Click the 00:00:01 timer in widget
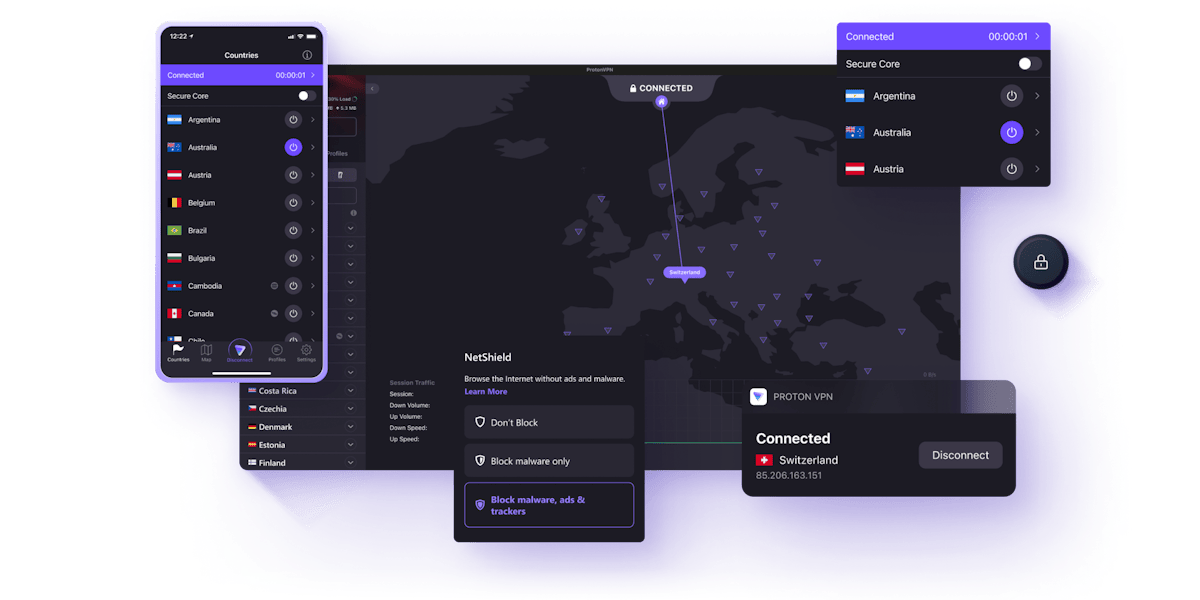The width and height of the screenshot is (1200, 600). [x=1008, y=37]
